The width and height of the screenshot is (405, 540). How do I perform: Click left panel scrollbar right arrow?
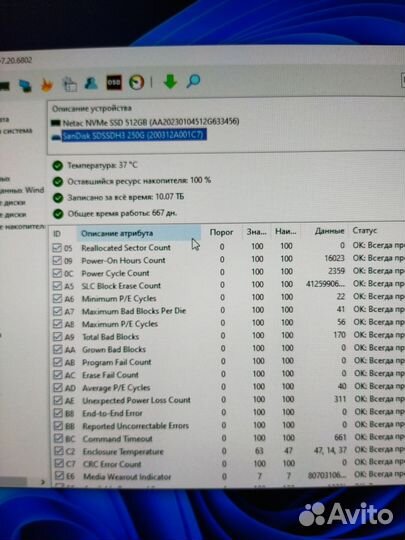click(x=43, y=482)
